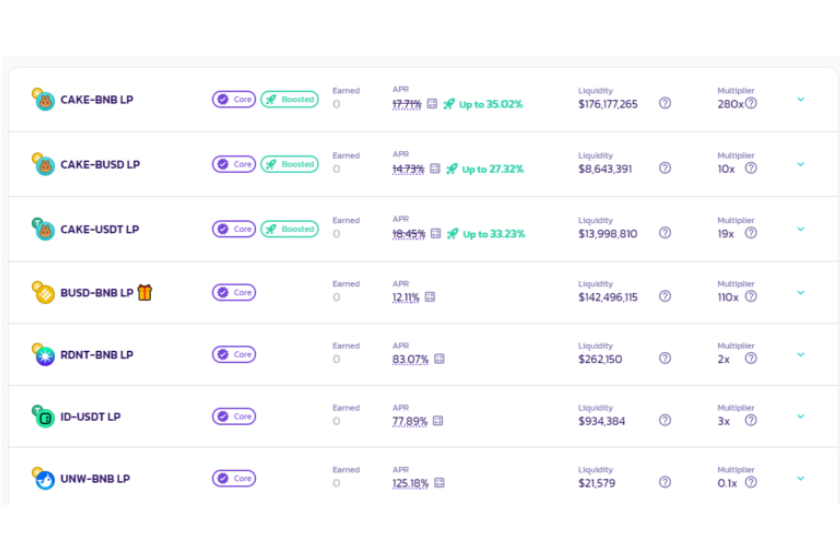Click the APR calculator icon for CAKE-BNB LP

[x=432, y=104]
